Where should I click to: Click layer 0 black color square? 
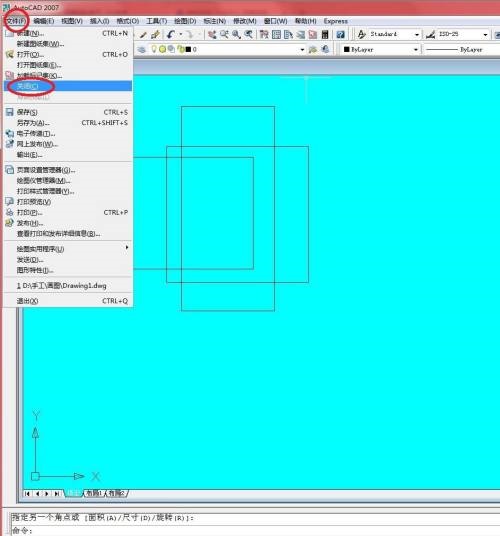(x=188, y=50)
